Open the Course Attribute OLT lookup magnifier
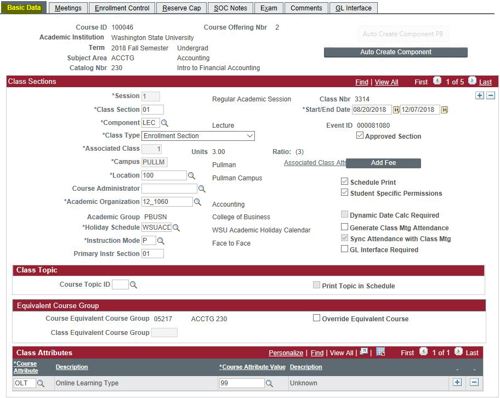The image size is (500, 398). tap(40, 383)
